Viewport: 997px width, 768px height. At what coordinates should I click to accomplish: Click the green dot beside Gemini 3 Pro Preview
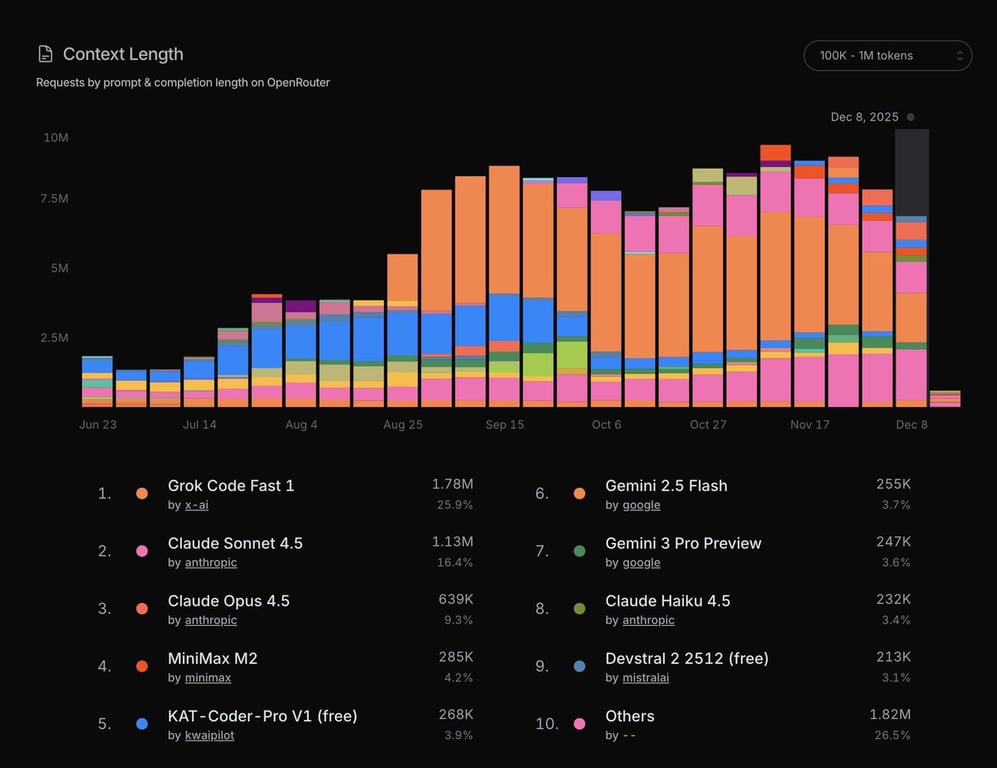pyautogui.click(x=579, y=551)
